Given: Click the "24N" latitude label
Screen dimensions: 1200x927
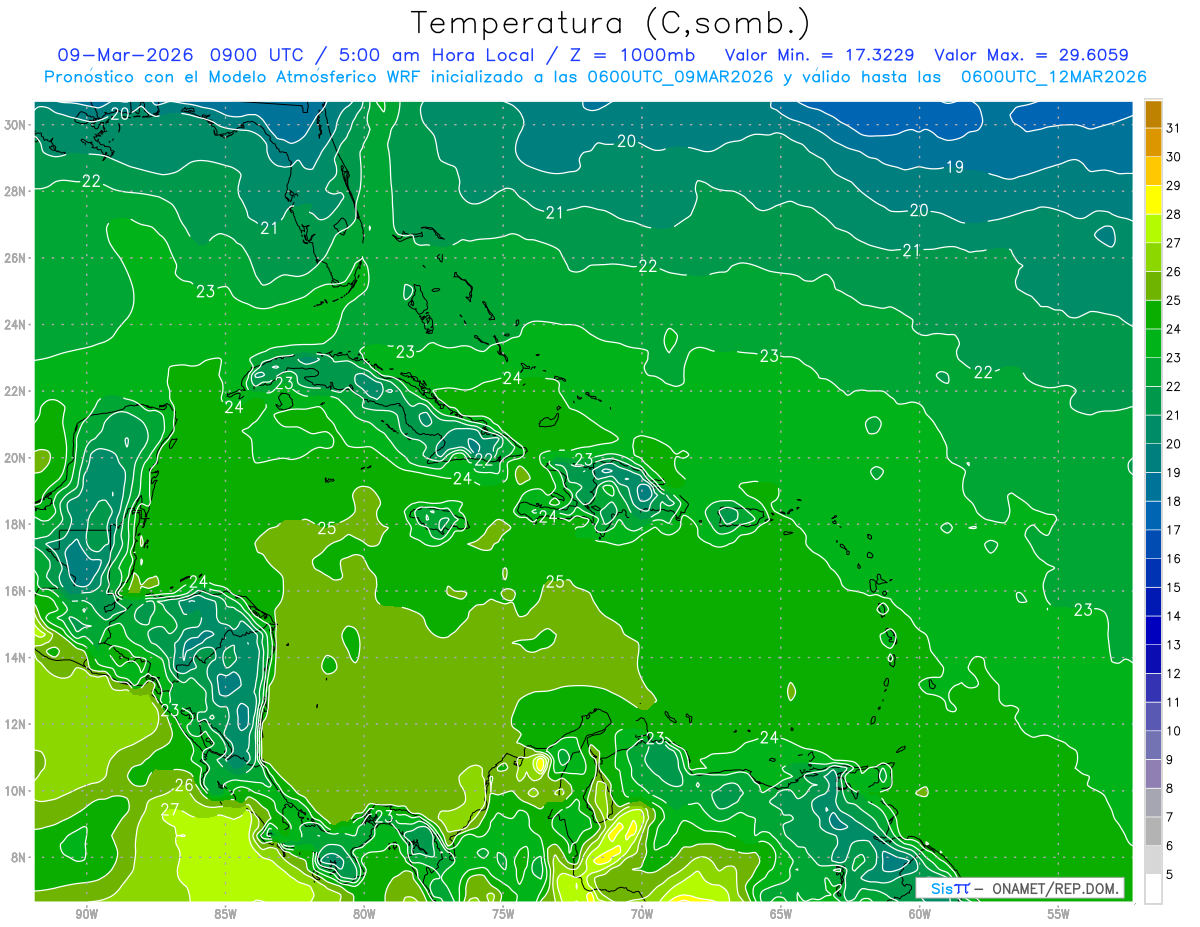Looking at the screenshot, I should (x=17, y=324).
